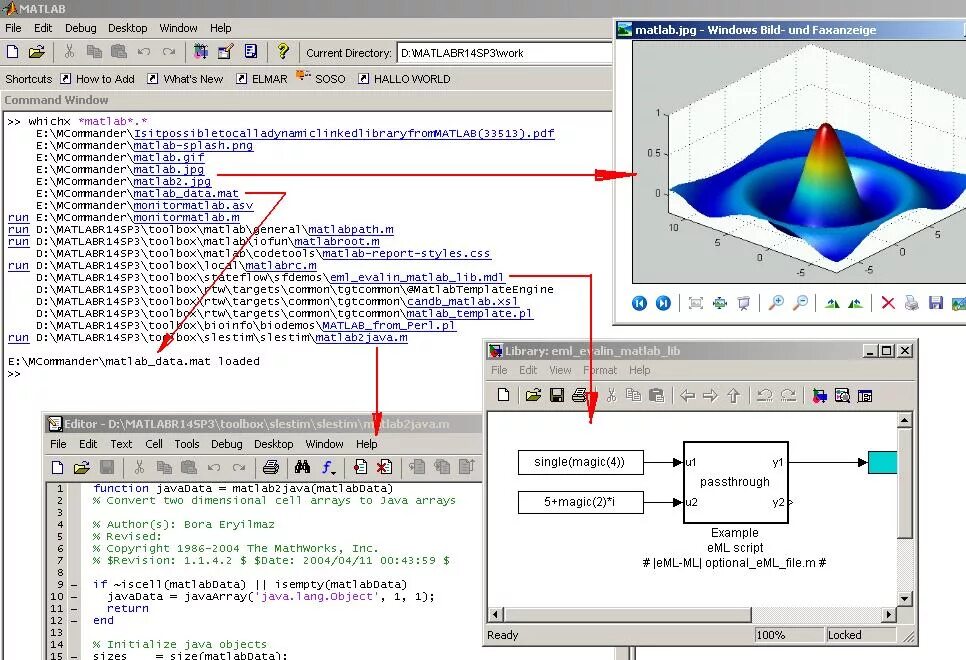Screen dimensions: 966x660
Task: Open matlab-splash.png link in Command Window
Action: pyautogui.click(x=193, y=145)
